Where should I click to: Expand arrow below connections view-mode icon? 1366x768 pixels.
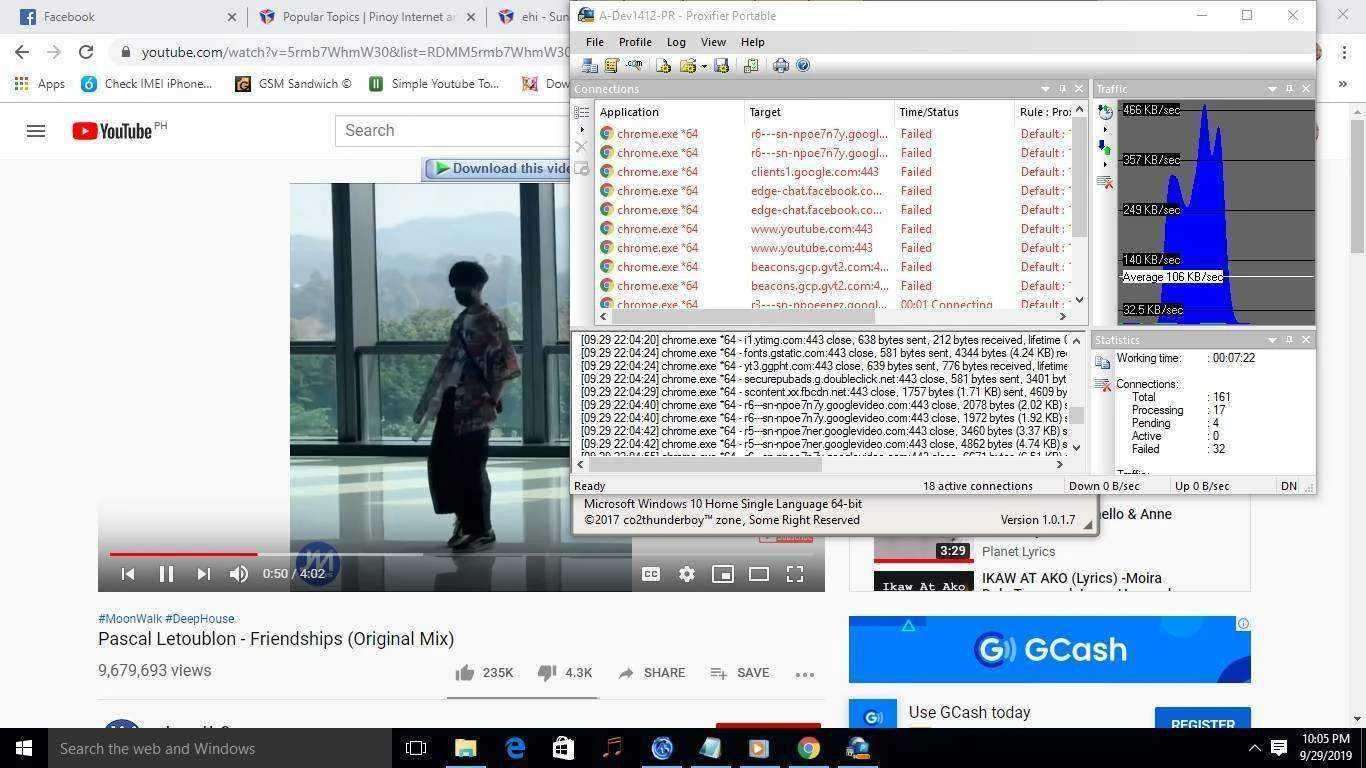pyautogui.click(x=582, y=129)
